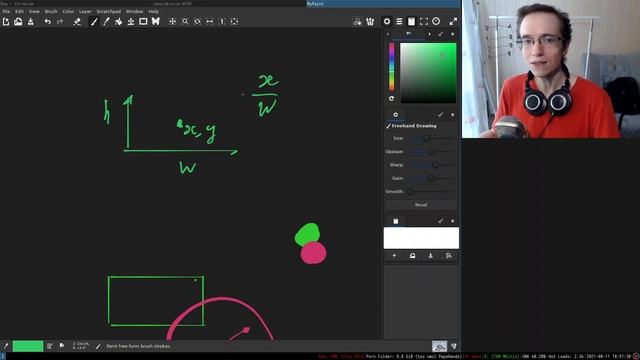Click the scratchpad open icon
This screenshot has height=360, width=640.
point(412,256)
